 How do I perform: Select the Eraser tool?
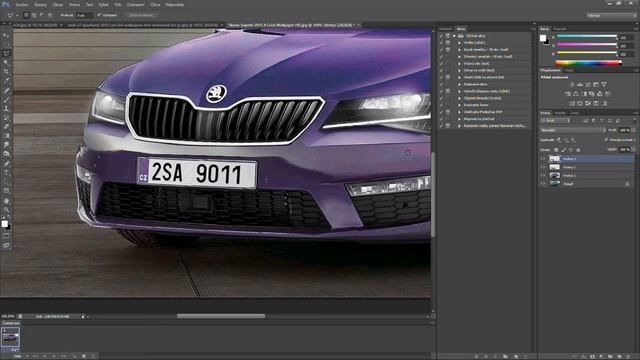[6, 127]
